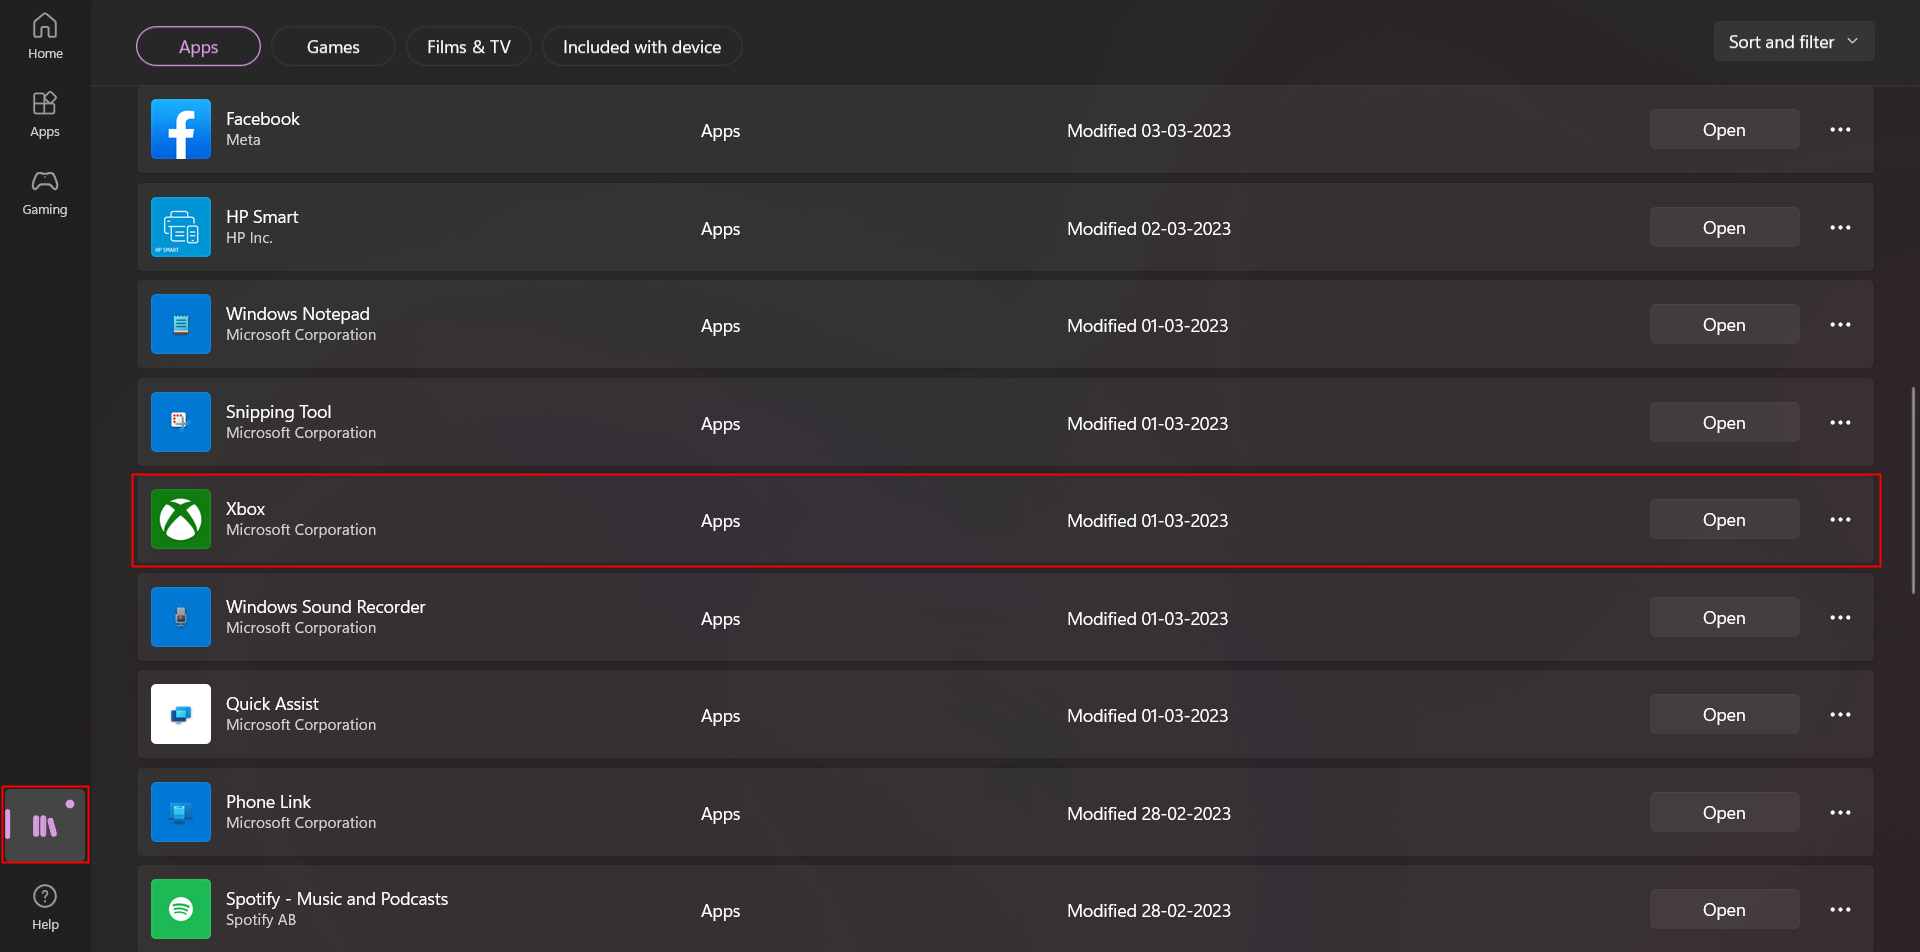Open the Windows Notepad app
Screen dimensions: 1920x952
point(1724,325)
